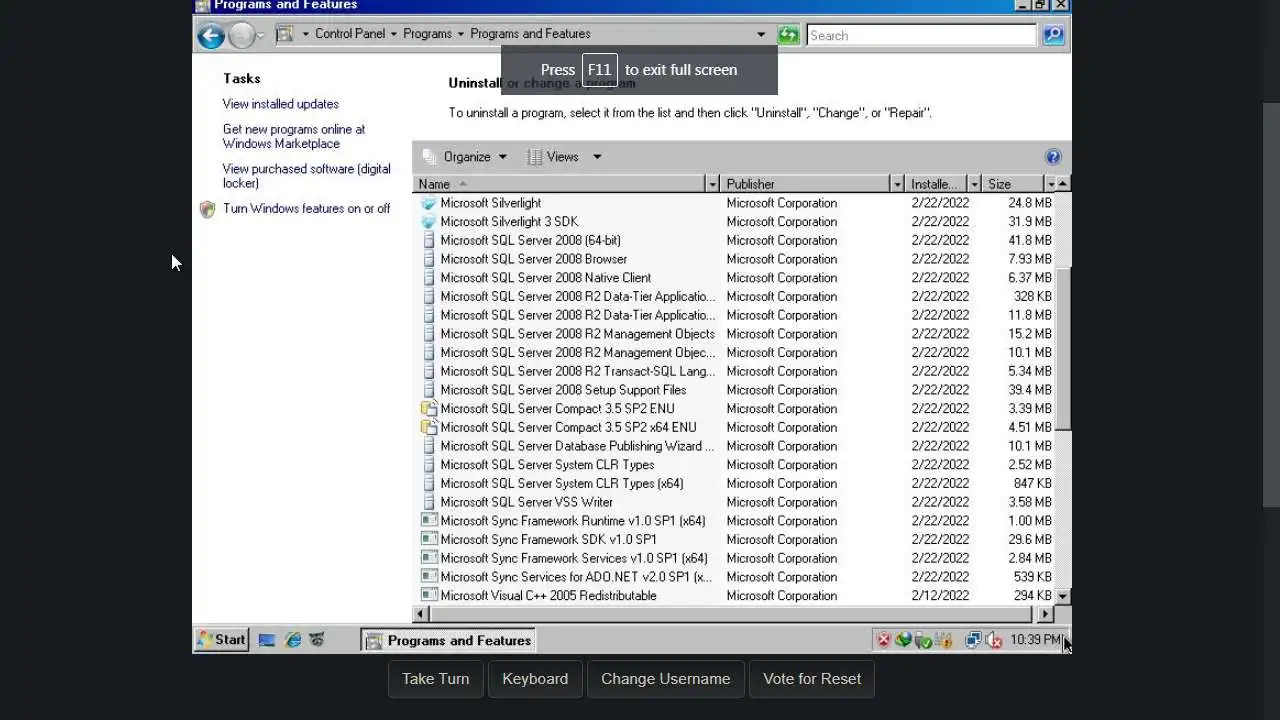The image size is (1280, 720).
Task: Sort by the Name column header
Action: click(x=559, y=184)
